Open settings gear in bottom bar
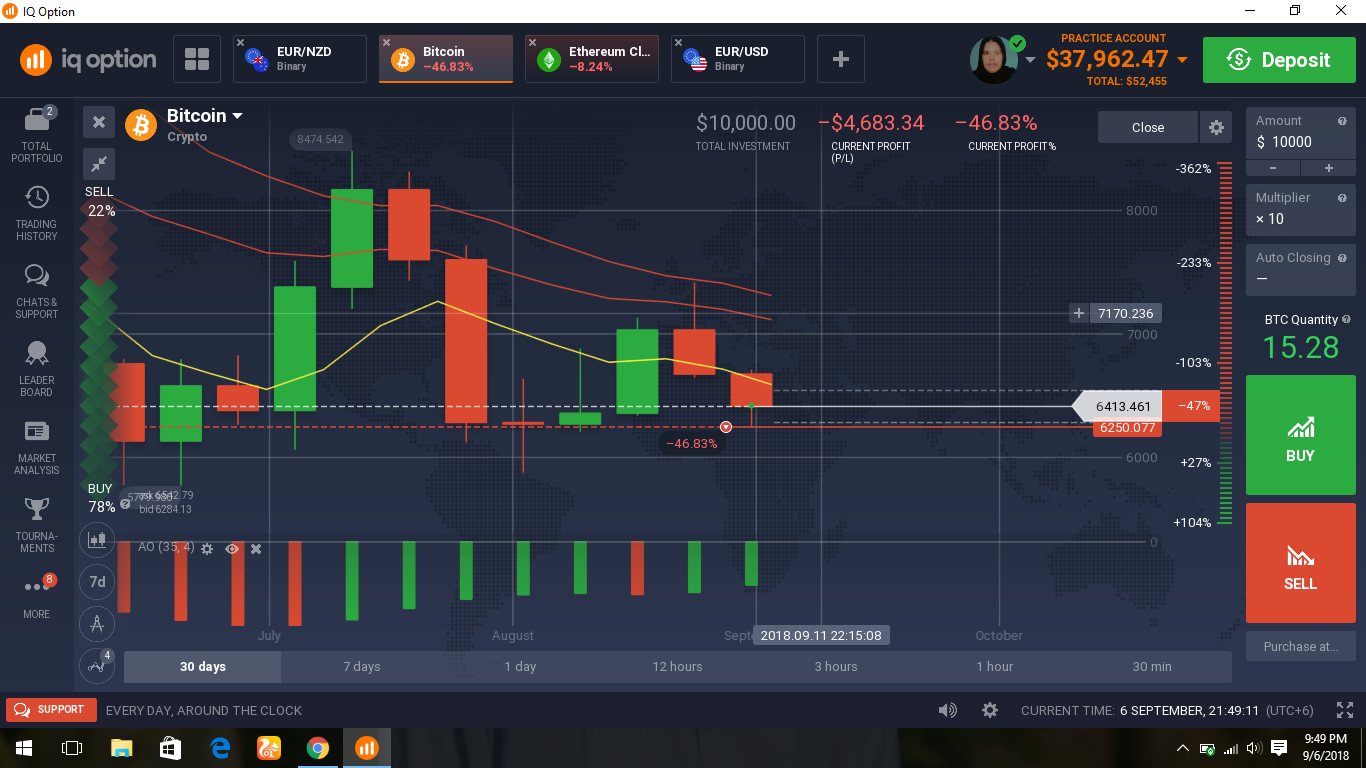1366x768 pixels. coord(990,710)
